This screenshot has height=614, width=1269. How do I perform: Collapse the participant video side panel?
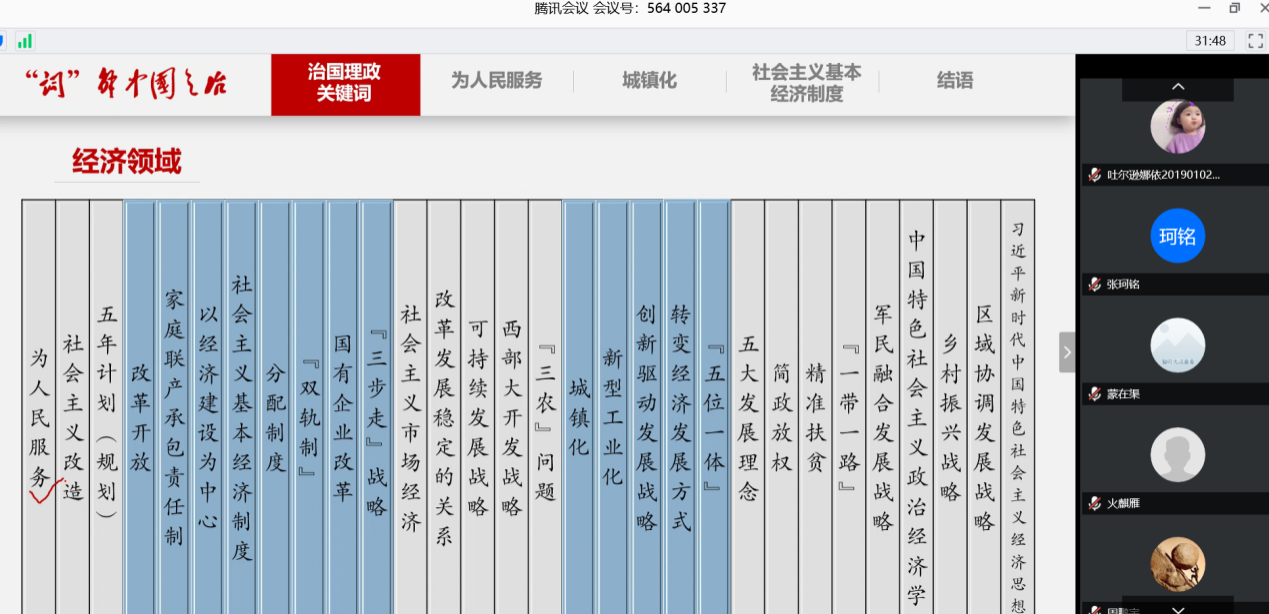pyautogui.click(x=1067, y=352)
